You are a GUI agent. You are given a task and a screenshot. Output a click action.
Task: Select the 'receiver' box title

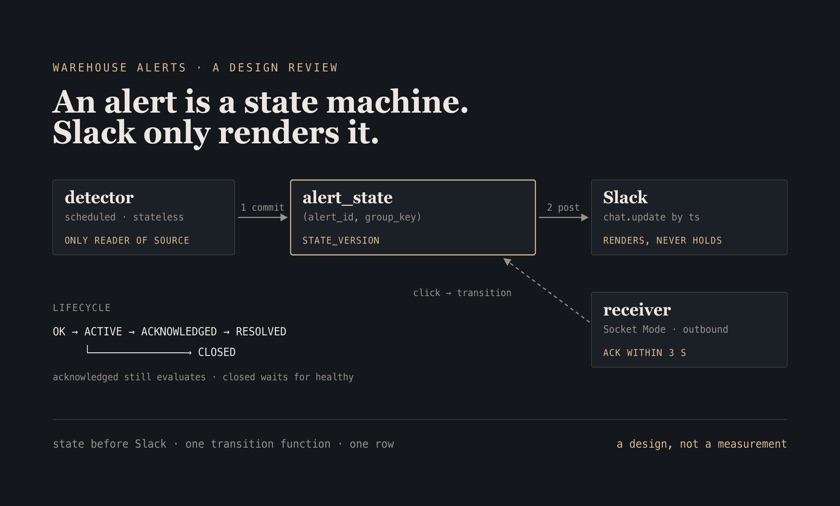pyautogui.click(x=637, y=310)
